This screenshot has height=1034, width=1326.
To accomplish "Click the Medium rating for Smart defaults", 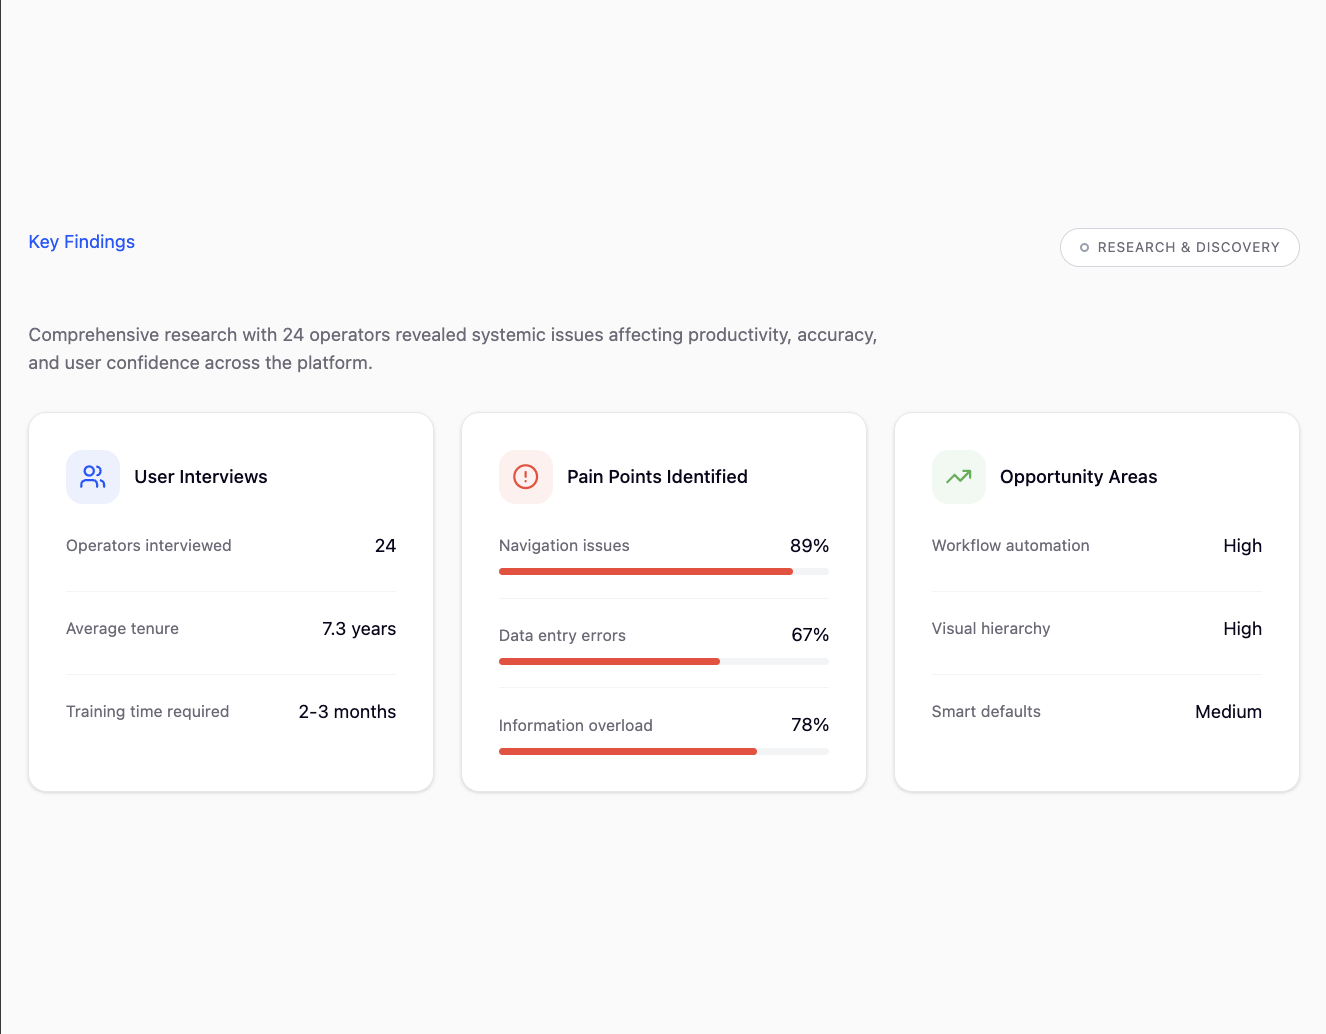I will (1228, 712).
